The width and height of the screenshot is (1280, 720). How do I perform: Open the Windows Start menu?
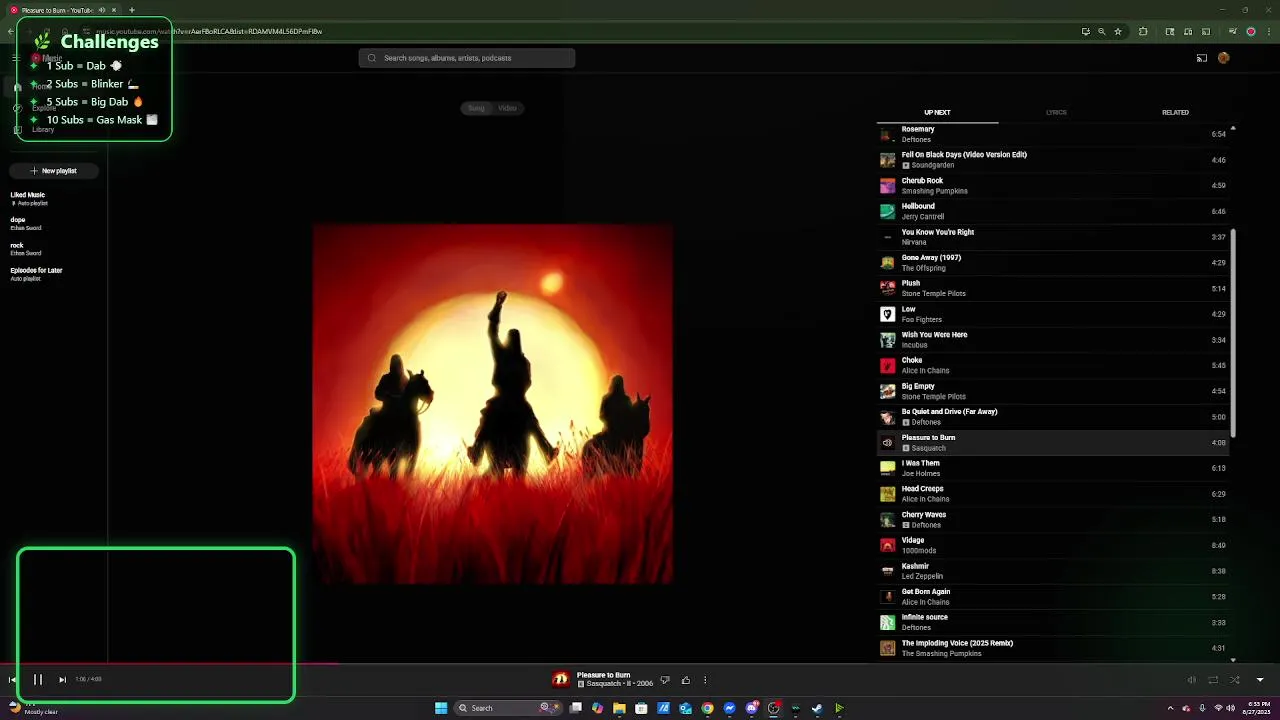click(x=441, y=708)
